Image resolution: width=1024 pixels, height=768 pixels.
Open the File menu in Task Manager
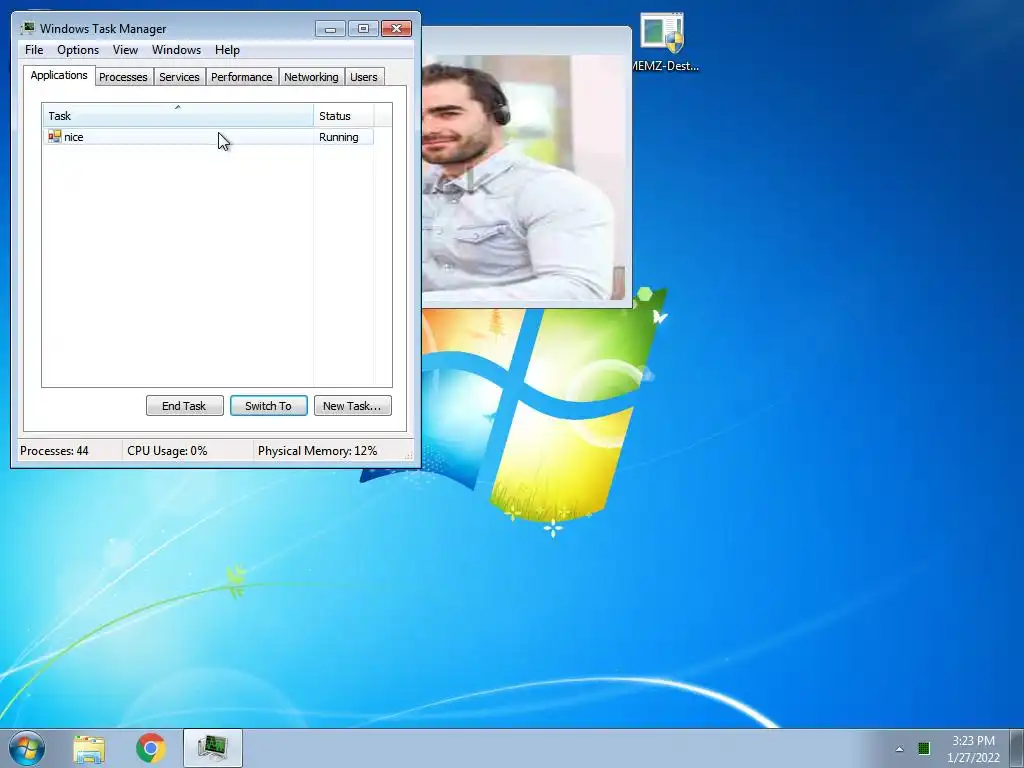pyautogui.click(x=34, y=50)
